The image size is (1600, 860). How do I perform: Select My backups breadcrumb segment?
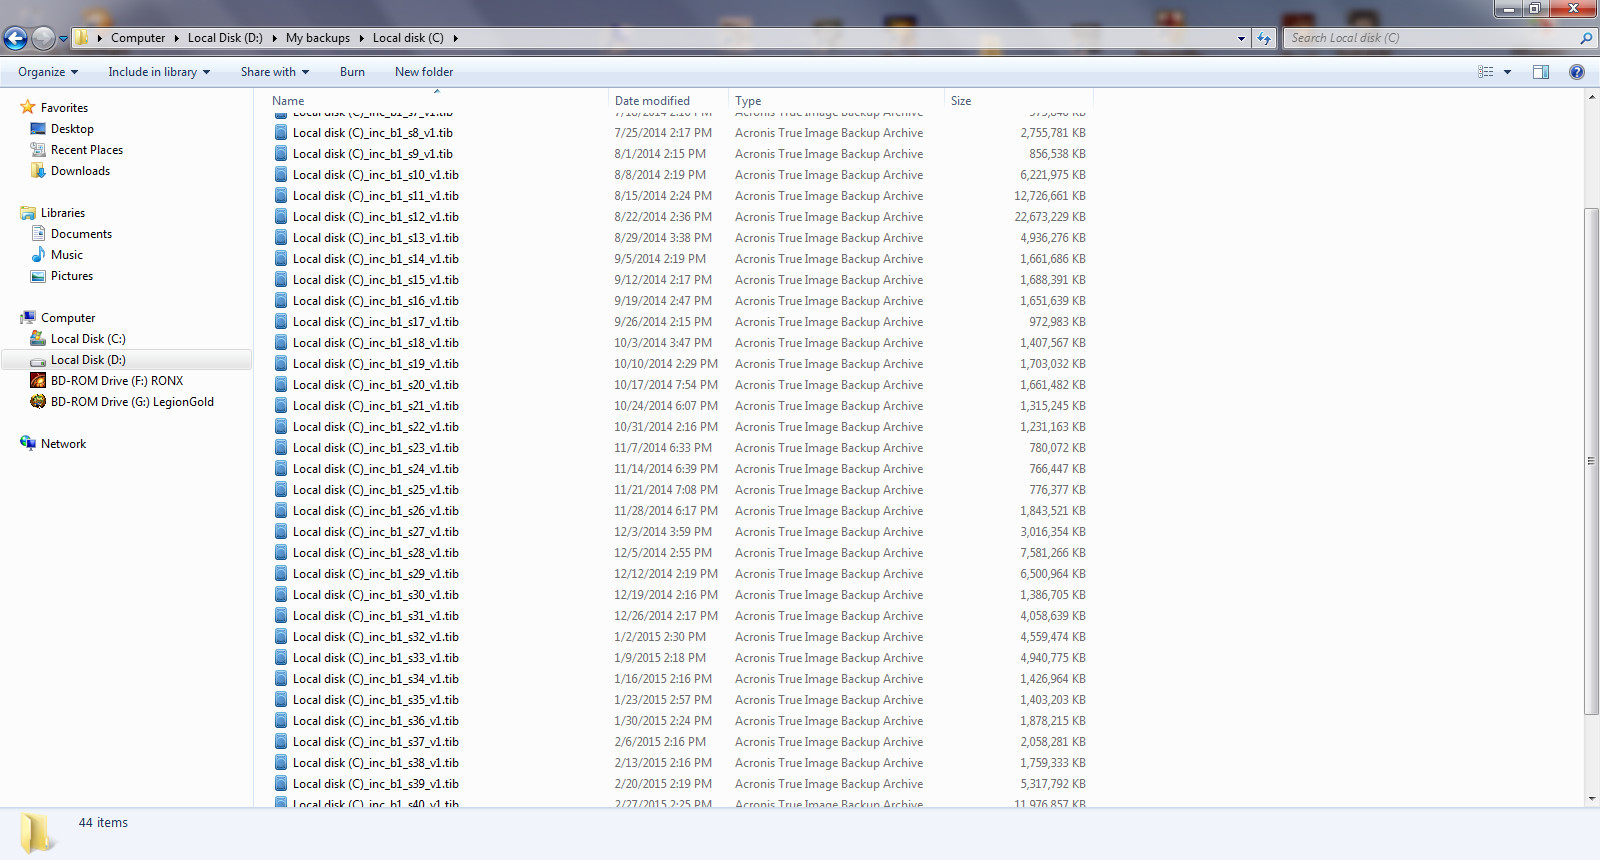318,38
